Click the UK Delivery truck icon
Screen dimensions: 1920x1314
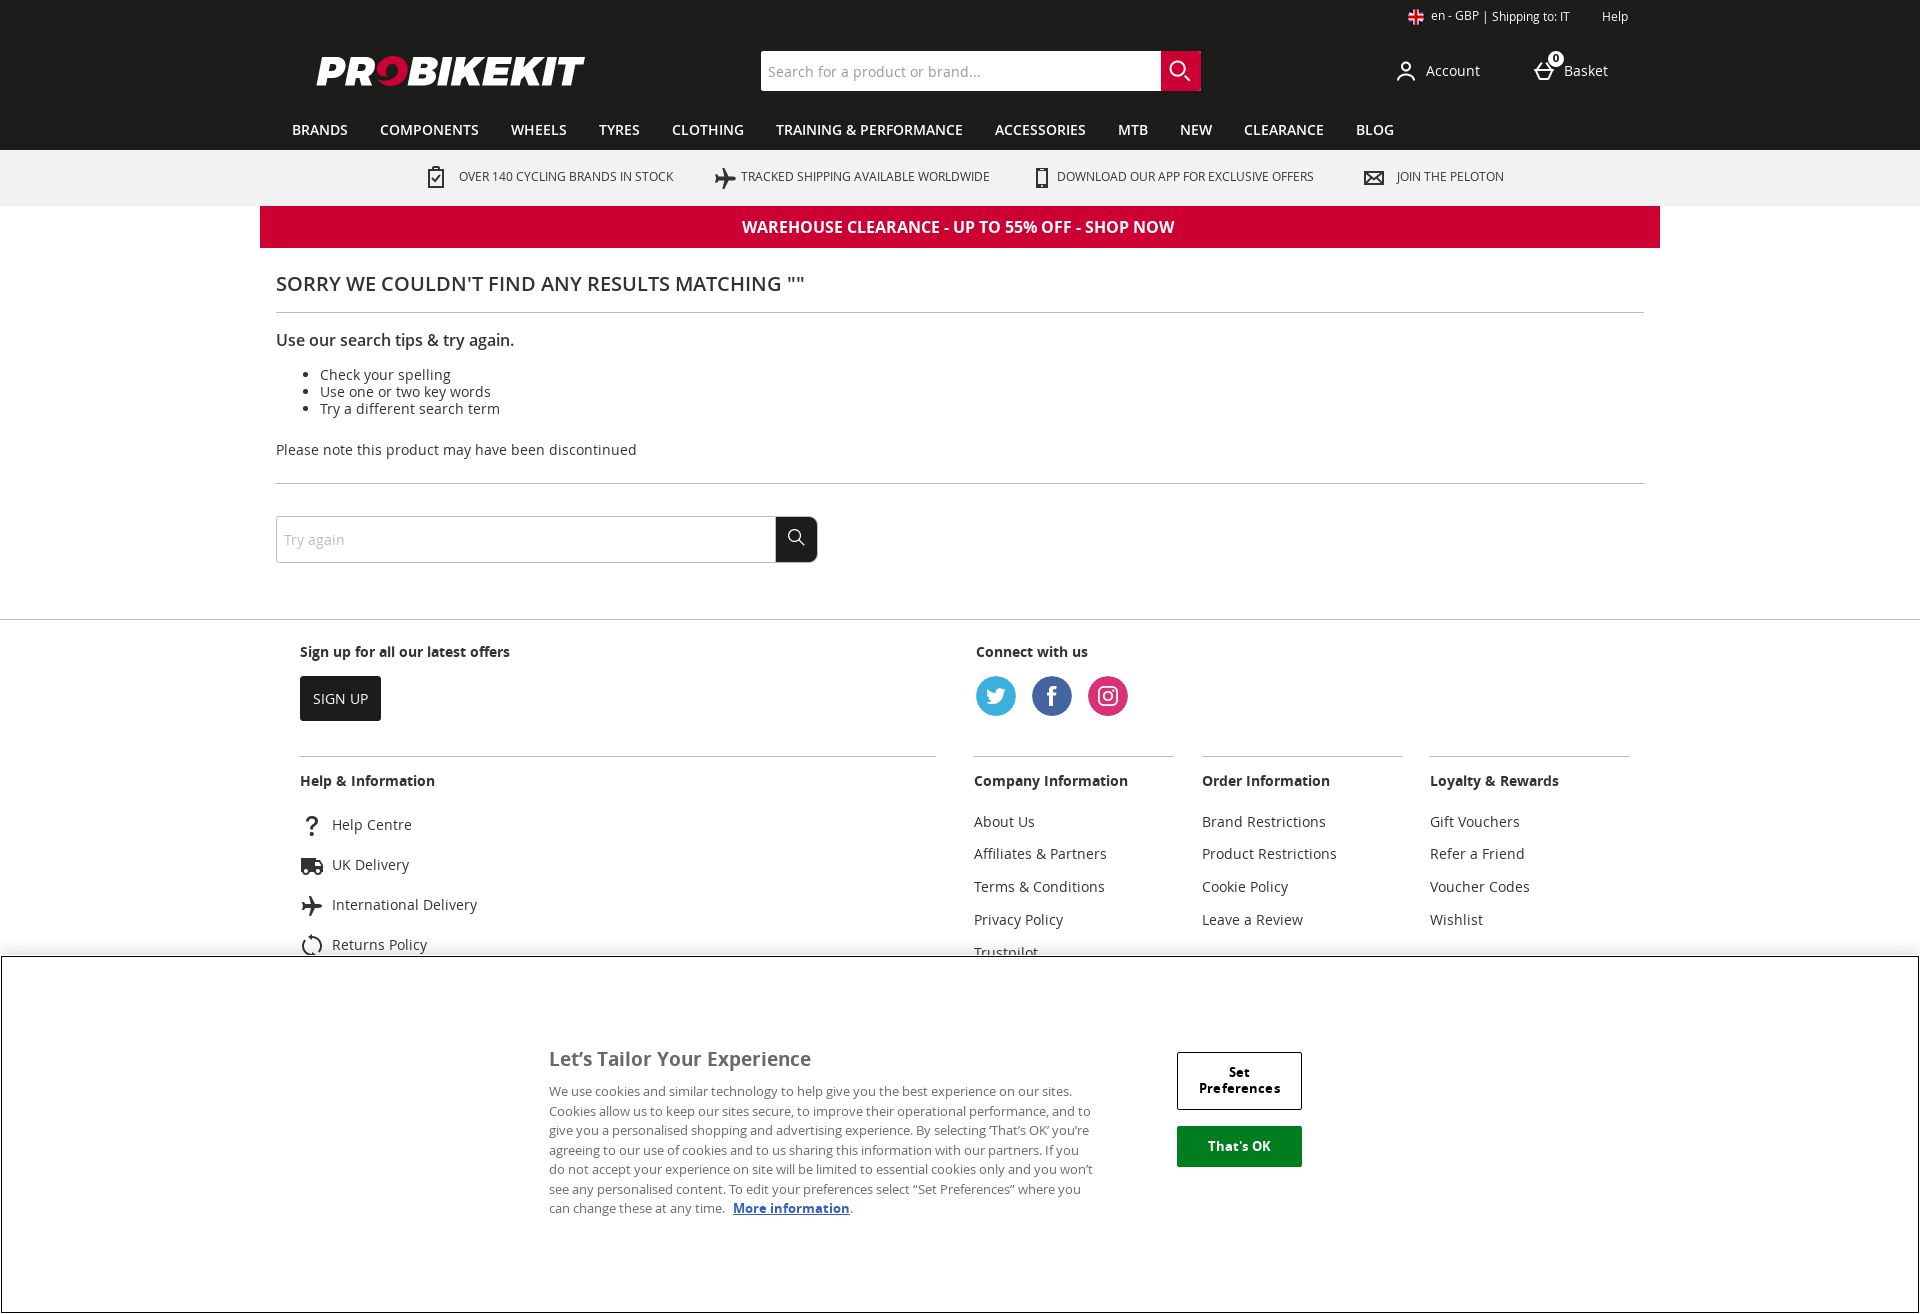tap(312, 866)
